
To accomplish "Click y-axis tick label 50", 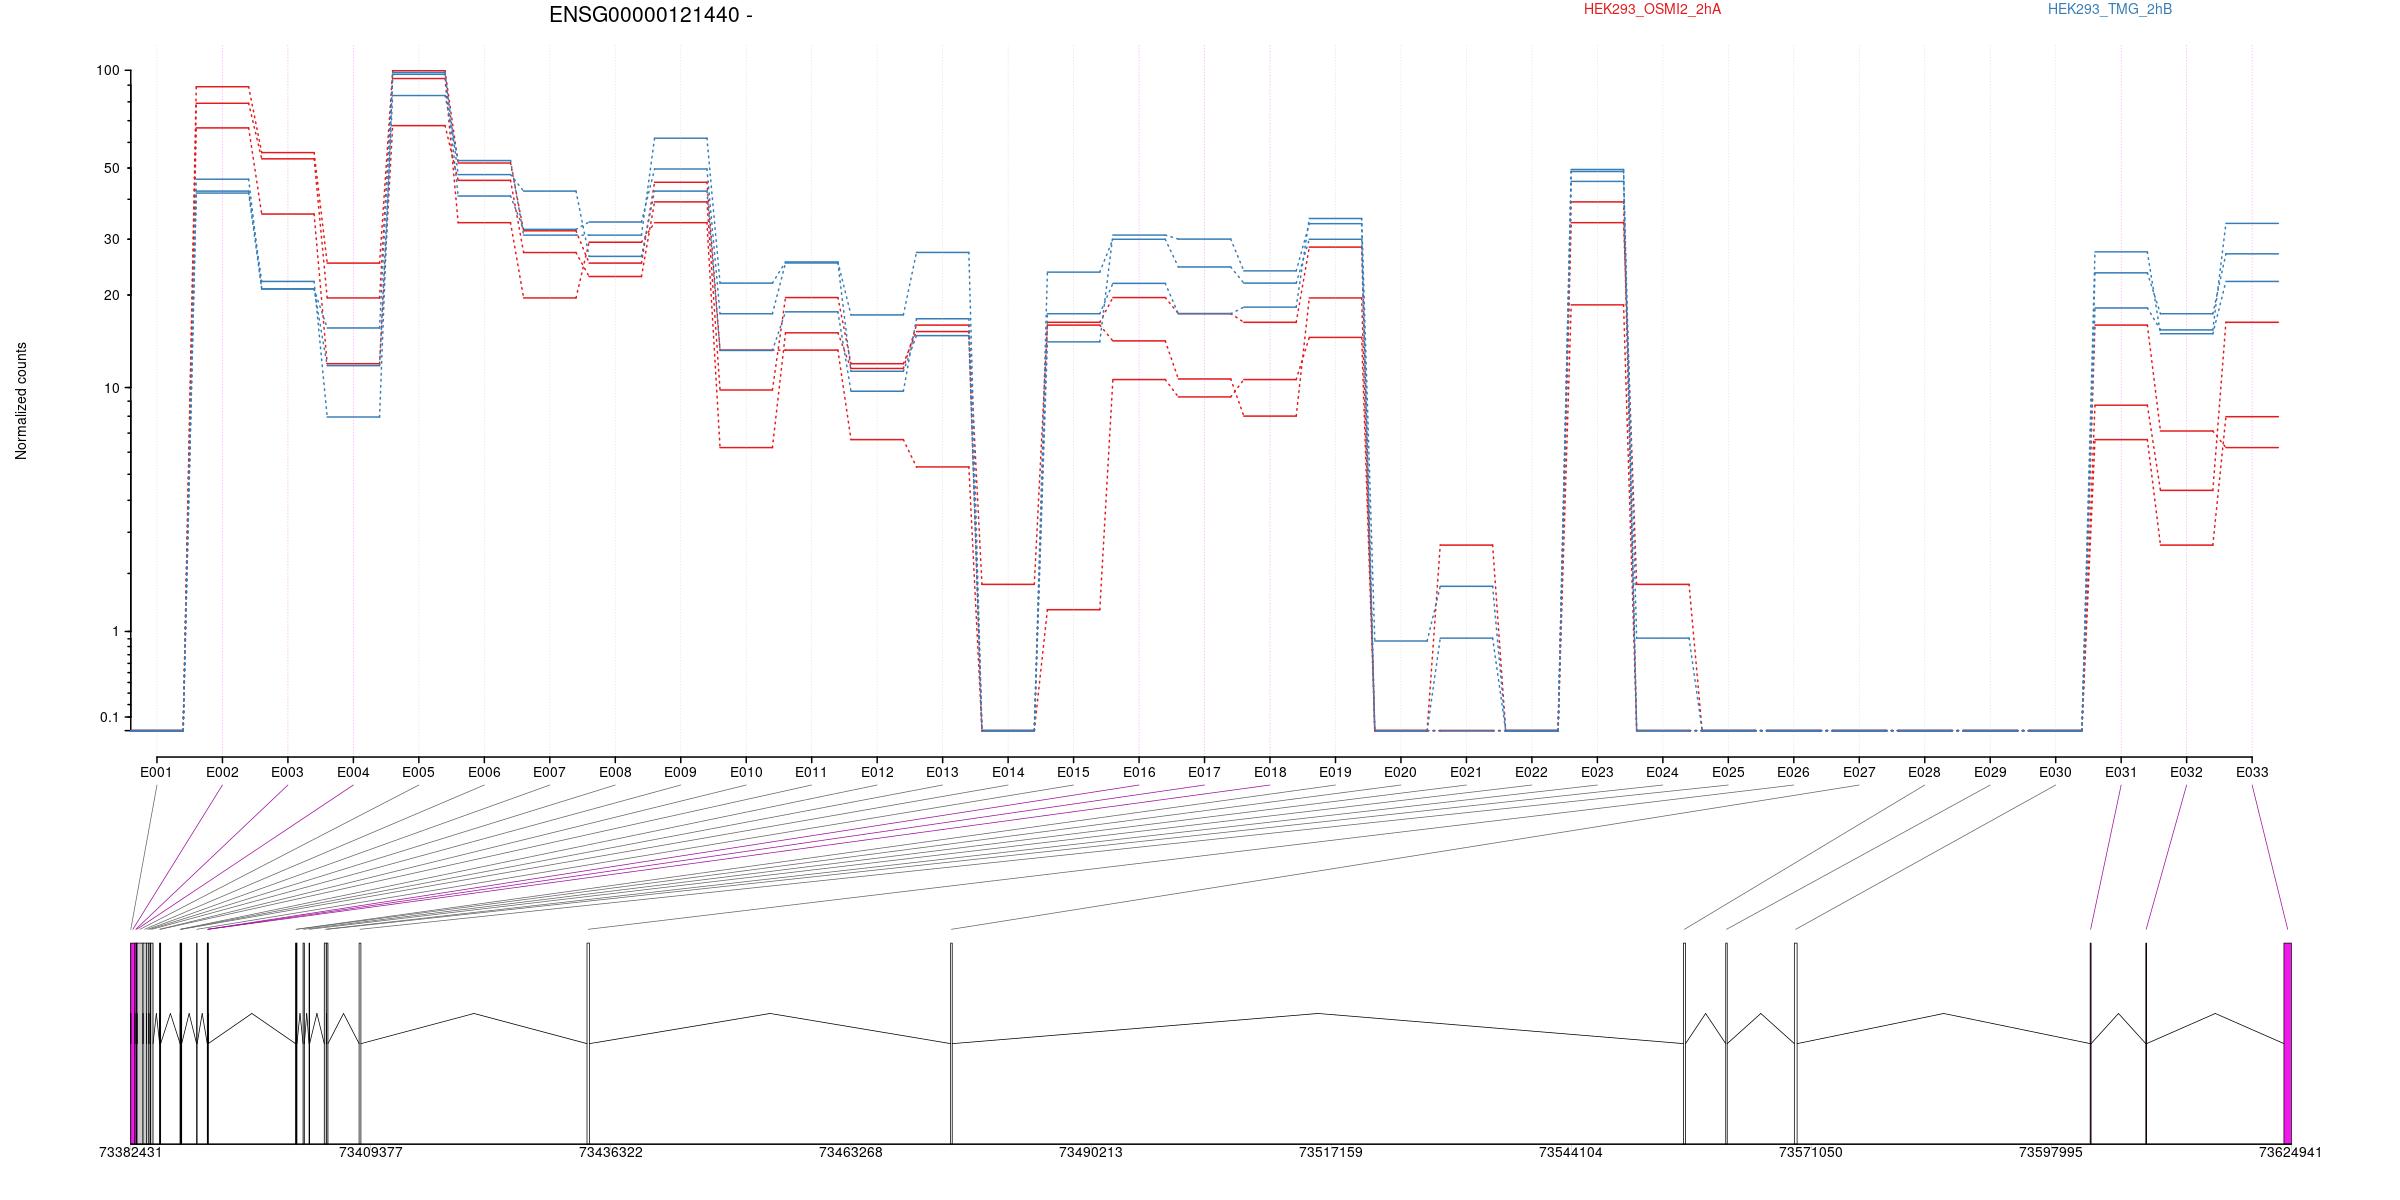I will 111,168.
